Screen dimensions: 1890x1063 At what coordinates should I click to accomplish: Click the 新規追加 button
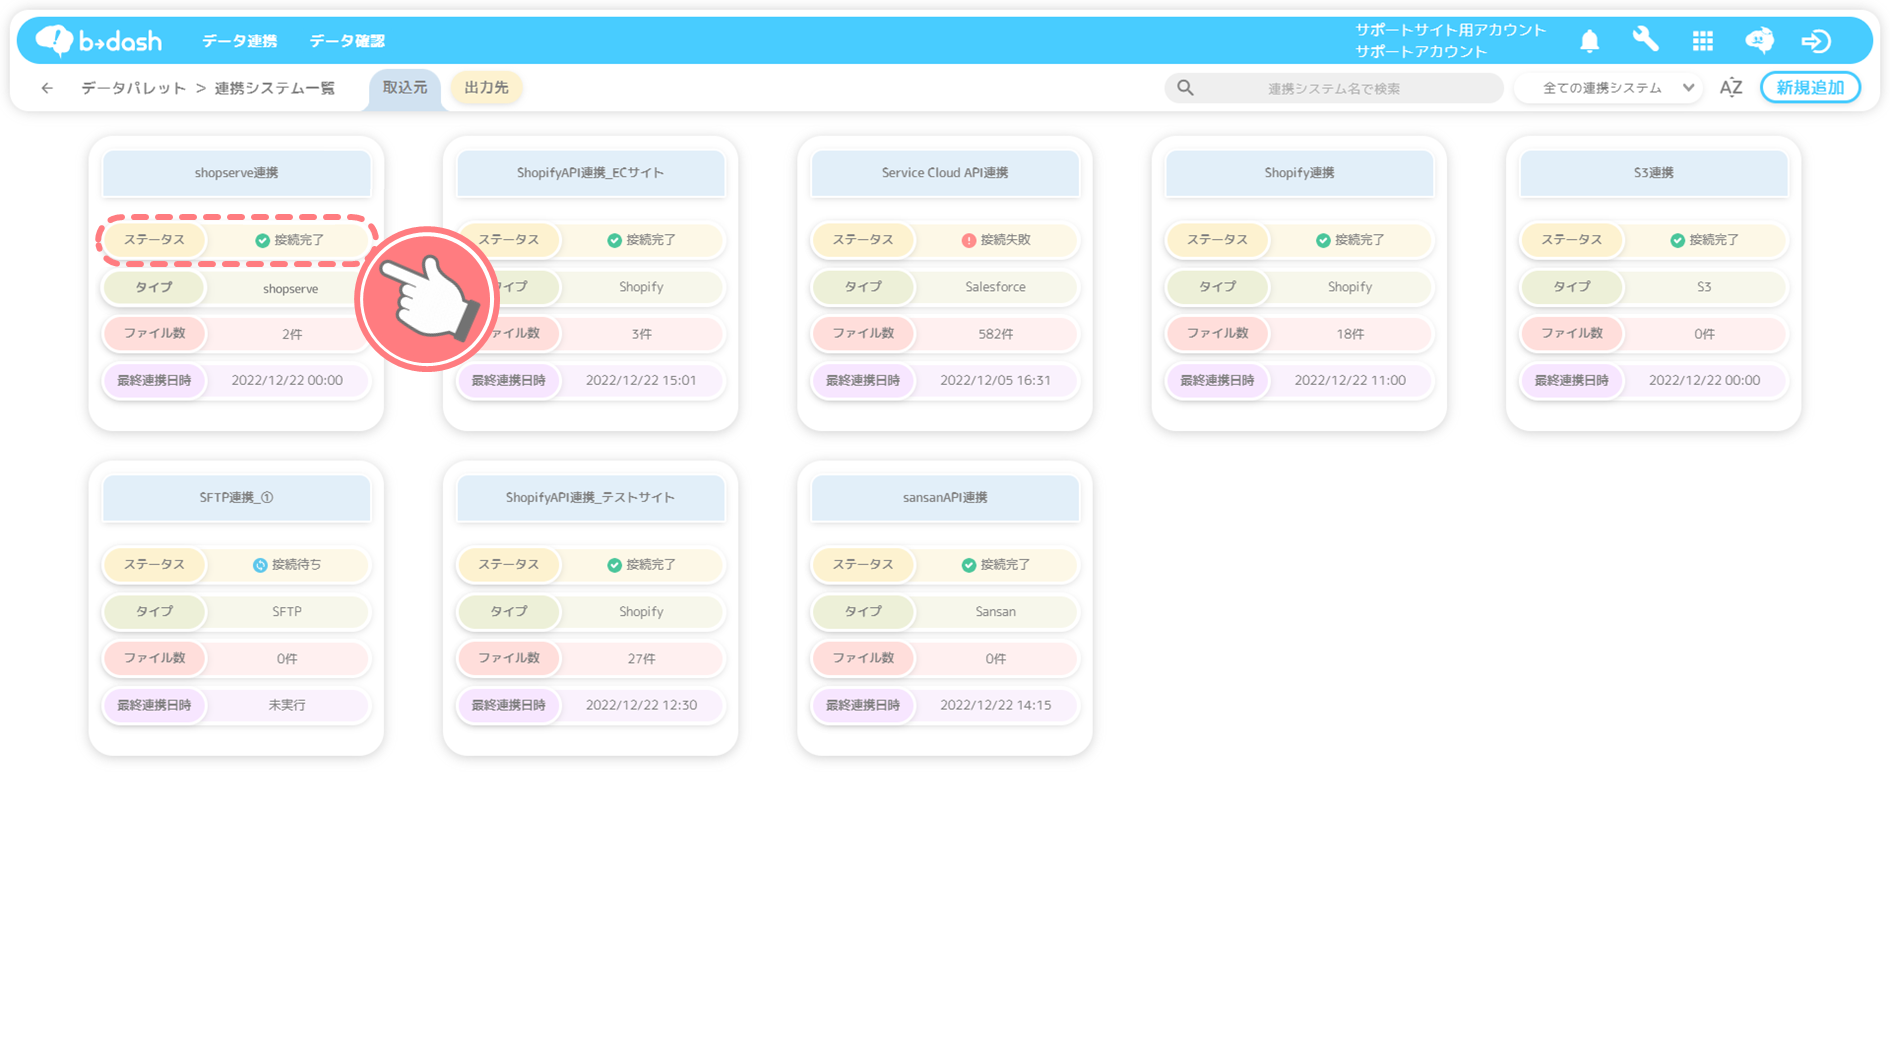click(1810, 88)
